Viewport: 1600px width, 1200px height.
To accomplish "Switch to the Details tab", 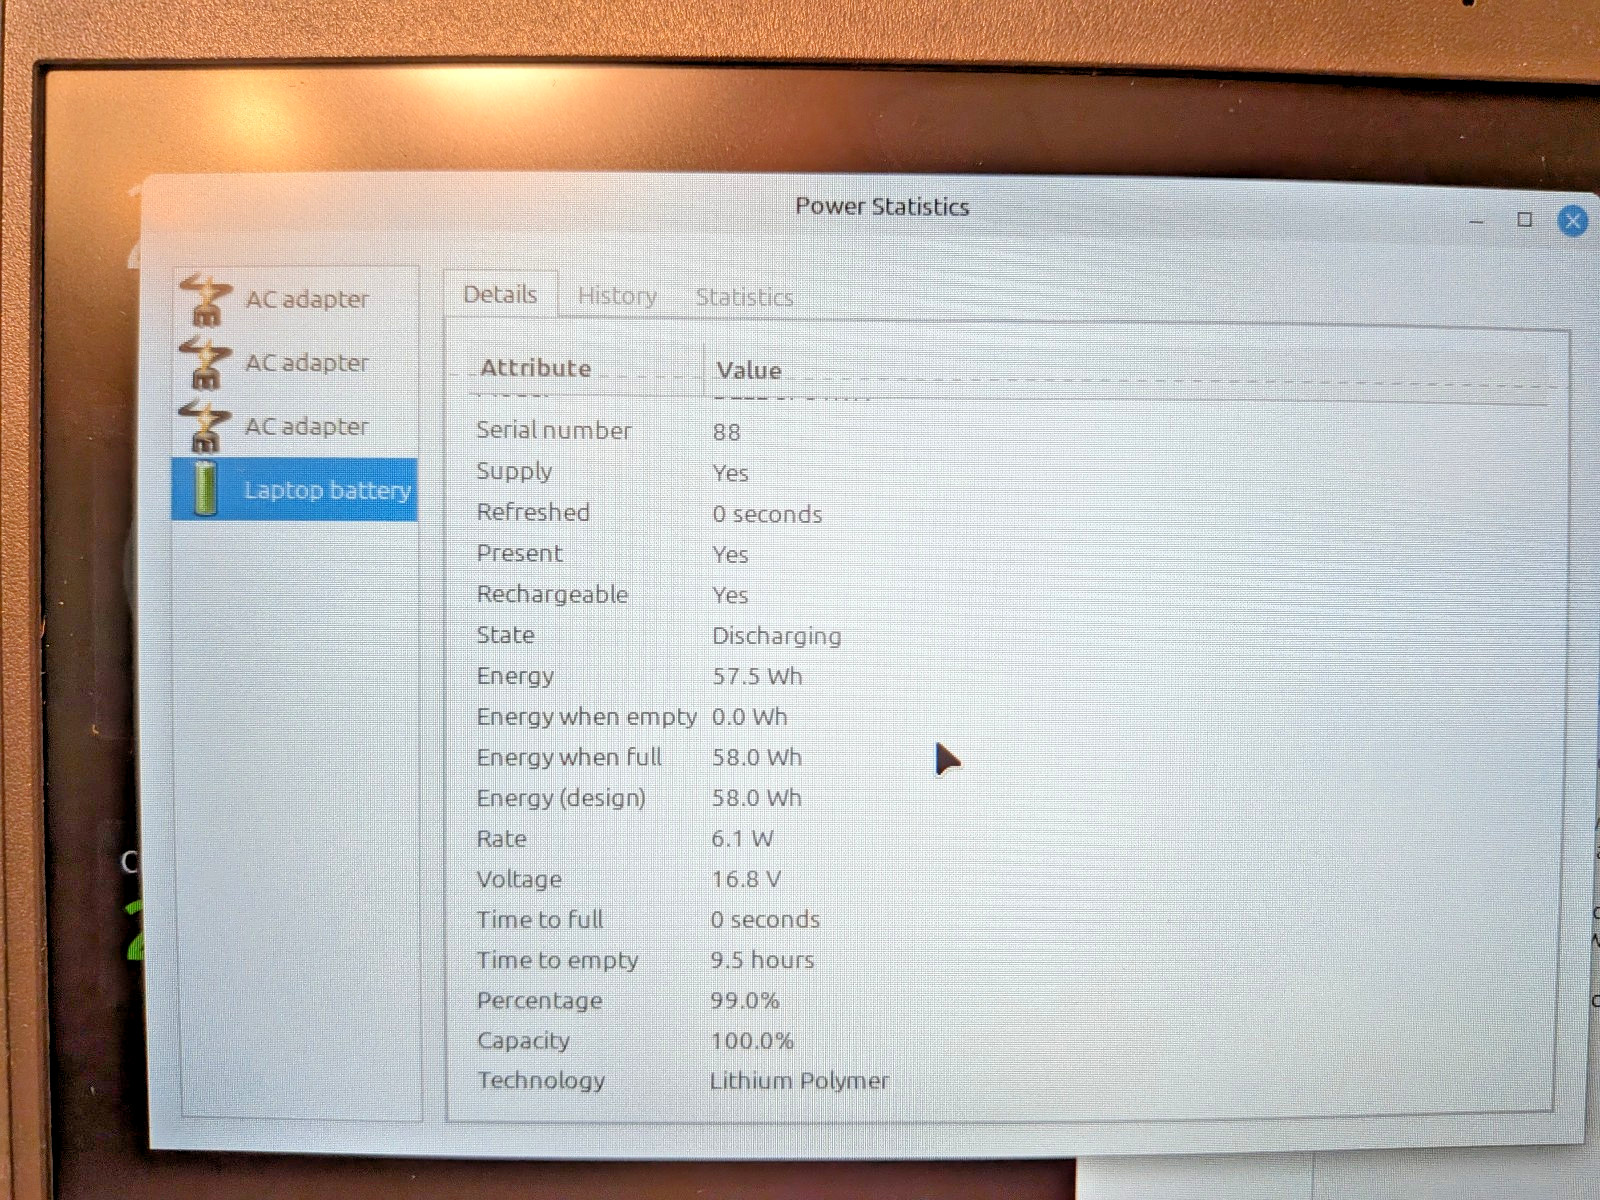I will click(500, 294).
